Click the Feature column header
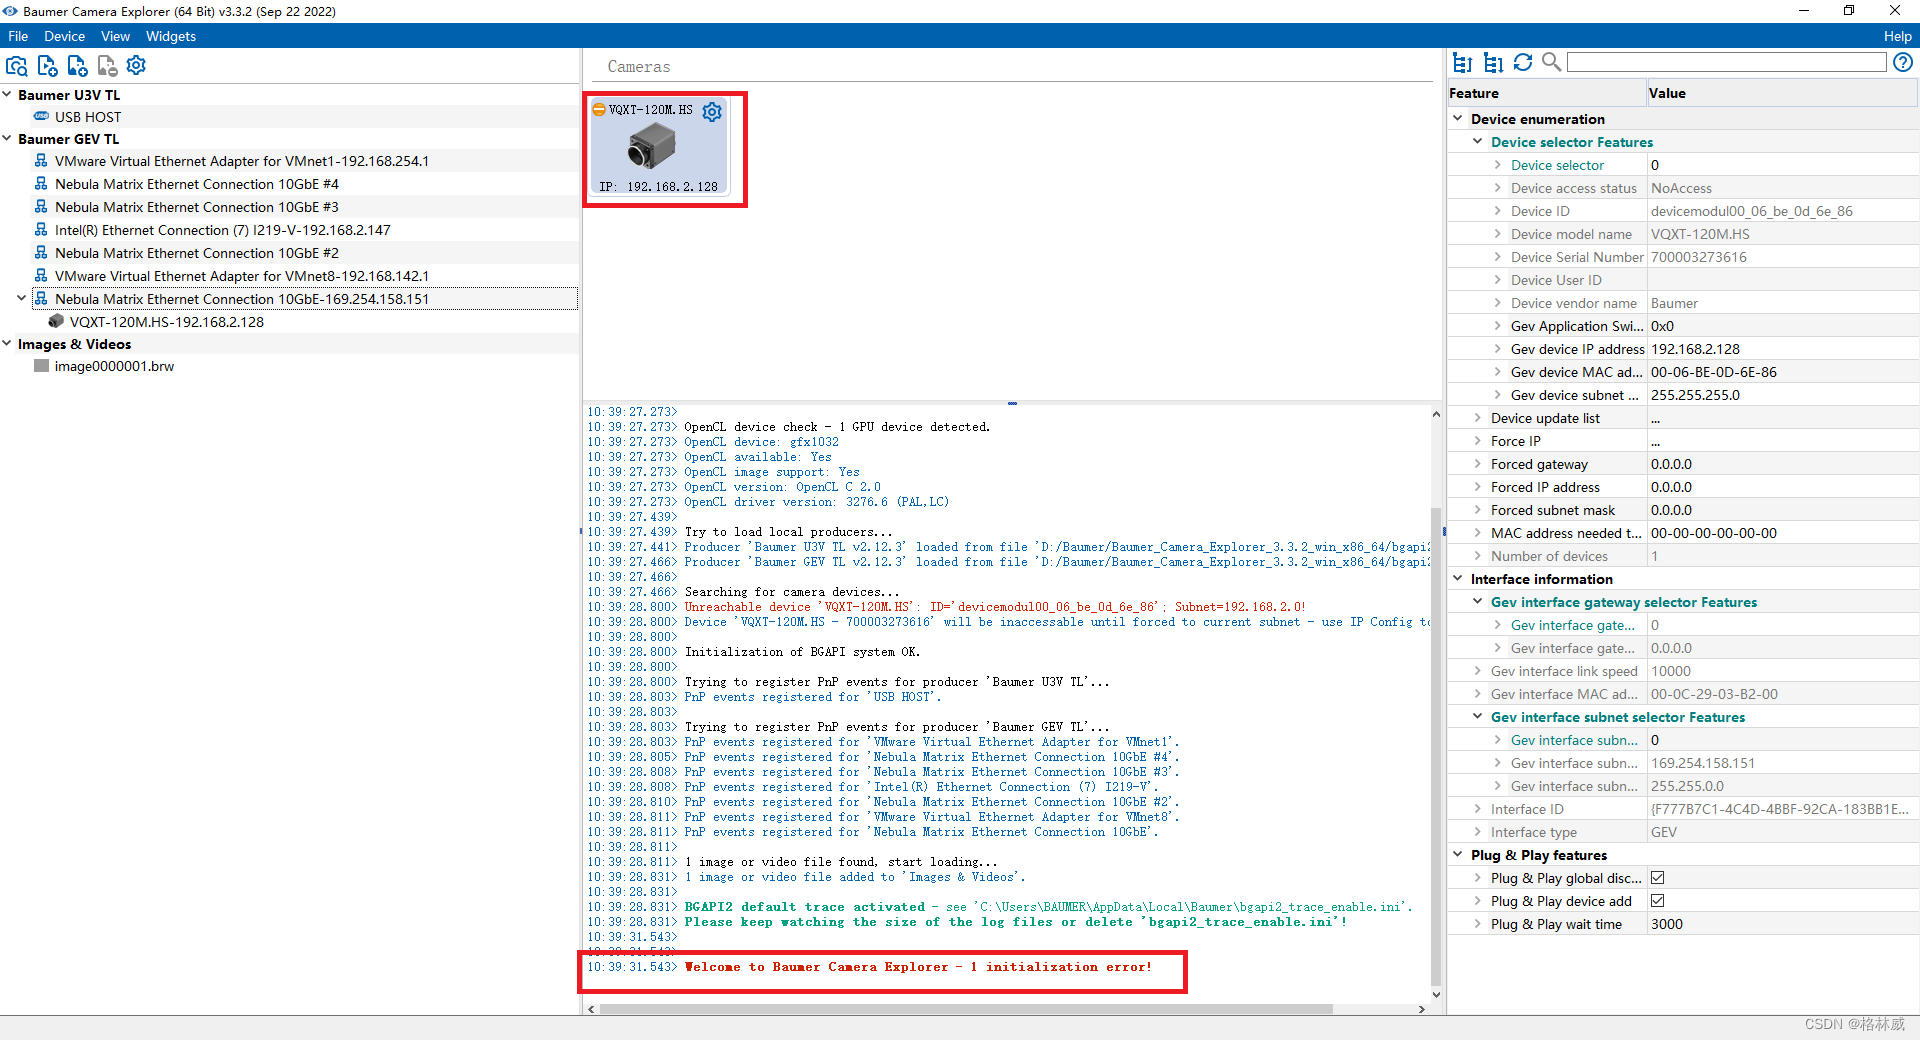 coord(1547,93)
